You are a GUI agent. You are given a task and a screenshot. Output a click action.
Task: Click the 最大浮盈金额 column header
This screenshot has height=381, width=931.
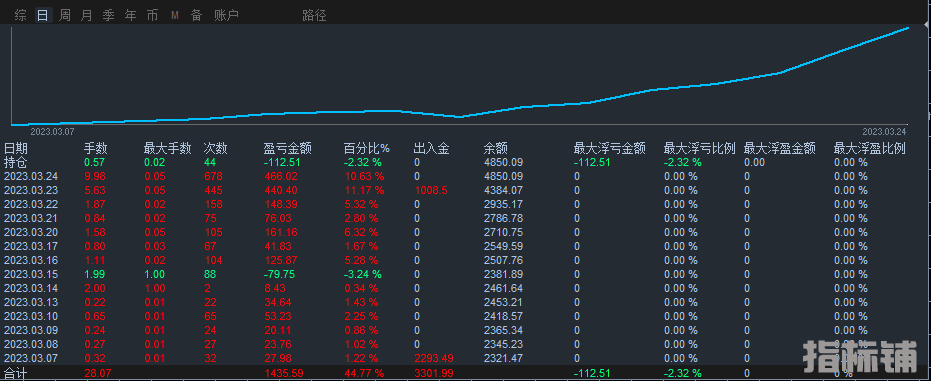(780, 148)
